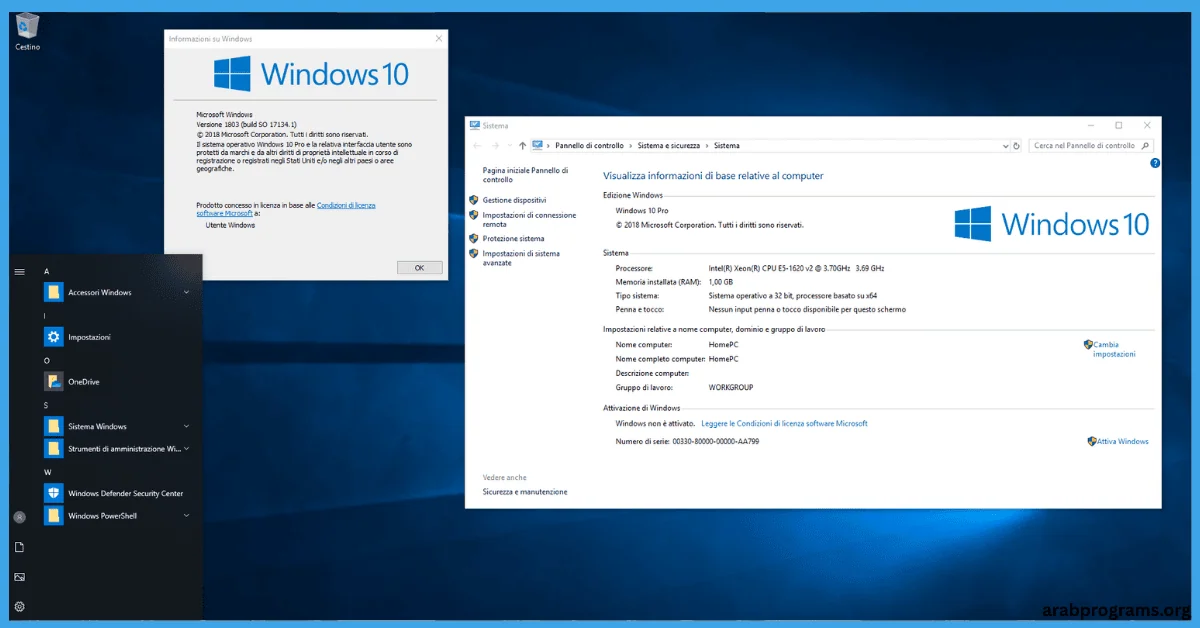The height and width of the screenshot is (628, 1200).
Task: Click Attiva Windows link
Action: pyautogui.click(x=1122, y=441)
